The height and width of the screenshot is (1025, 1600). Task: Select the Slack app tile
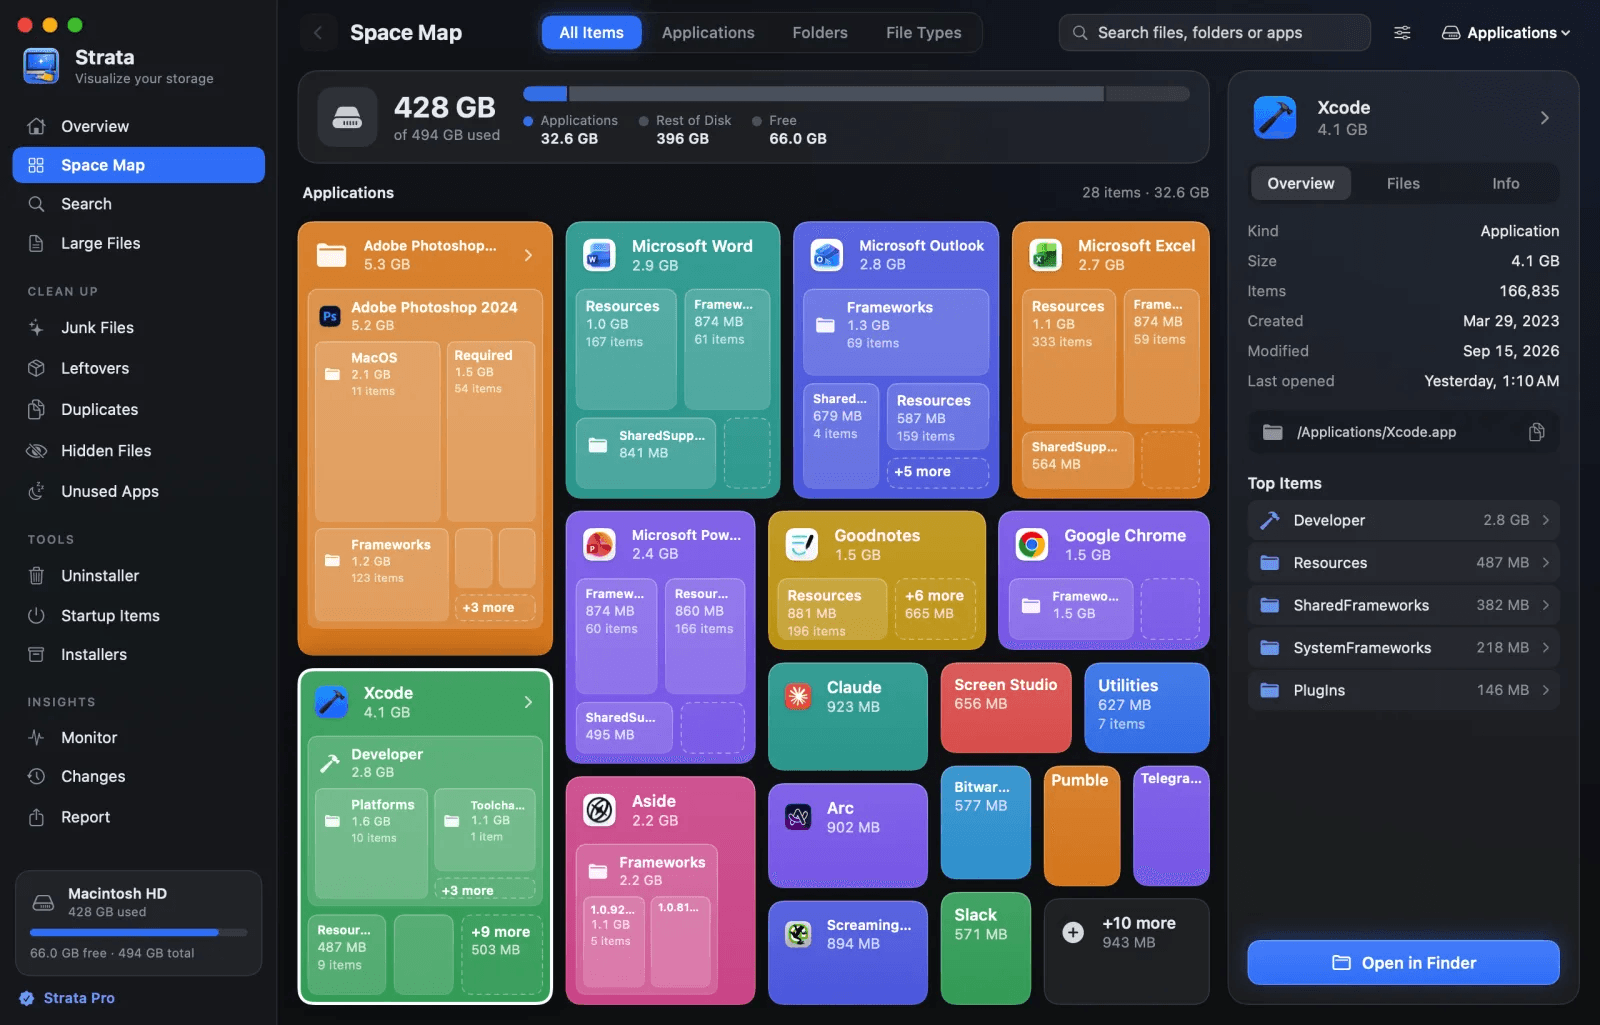point(985,948)
